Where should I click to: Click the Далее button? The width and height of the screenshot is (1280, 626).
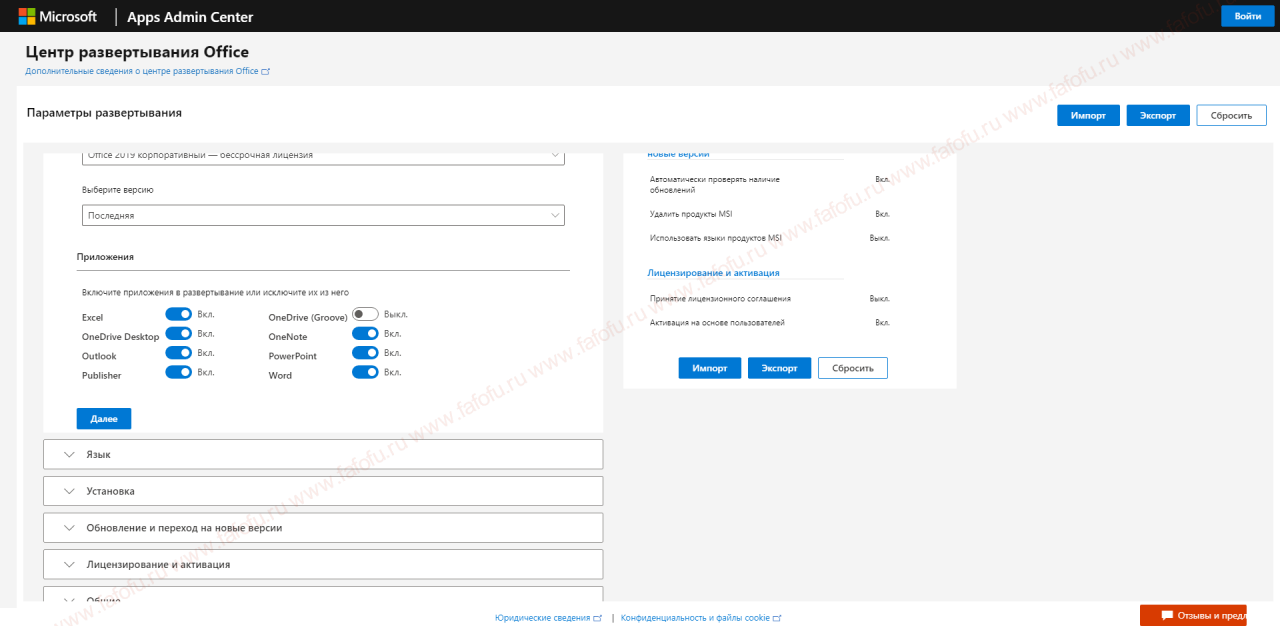pyautogui.click(x=104, y=419)
